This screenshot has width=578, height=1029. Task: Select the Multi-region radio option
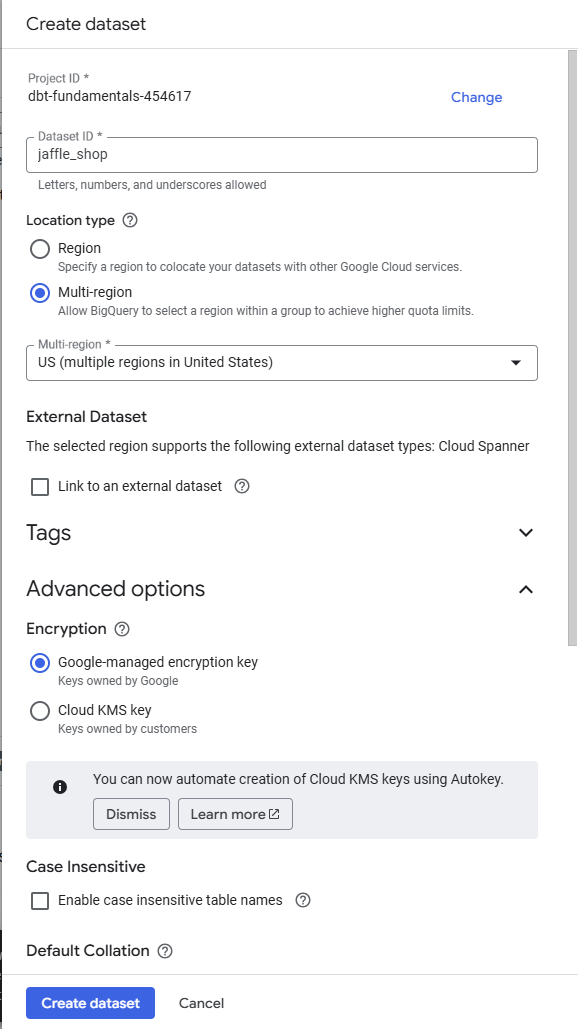[x=40, y=293]
